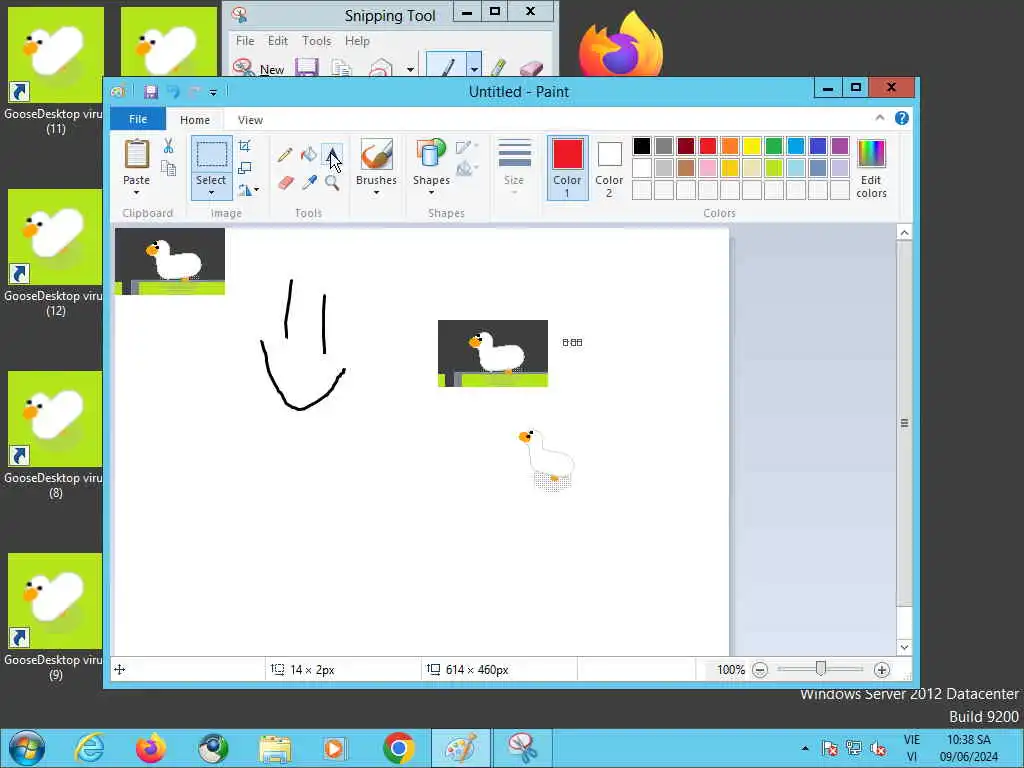Open the Edit menu in Snipping Tool

[x=278, y=41]
